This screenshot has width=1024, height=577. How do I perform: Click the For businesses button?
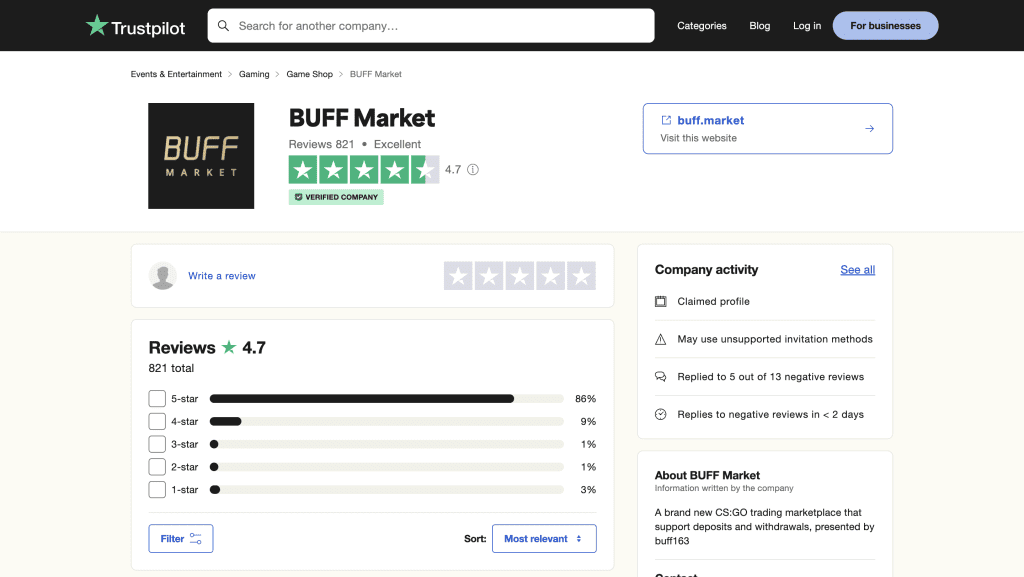[x=885, y=25]
